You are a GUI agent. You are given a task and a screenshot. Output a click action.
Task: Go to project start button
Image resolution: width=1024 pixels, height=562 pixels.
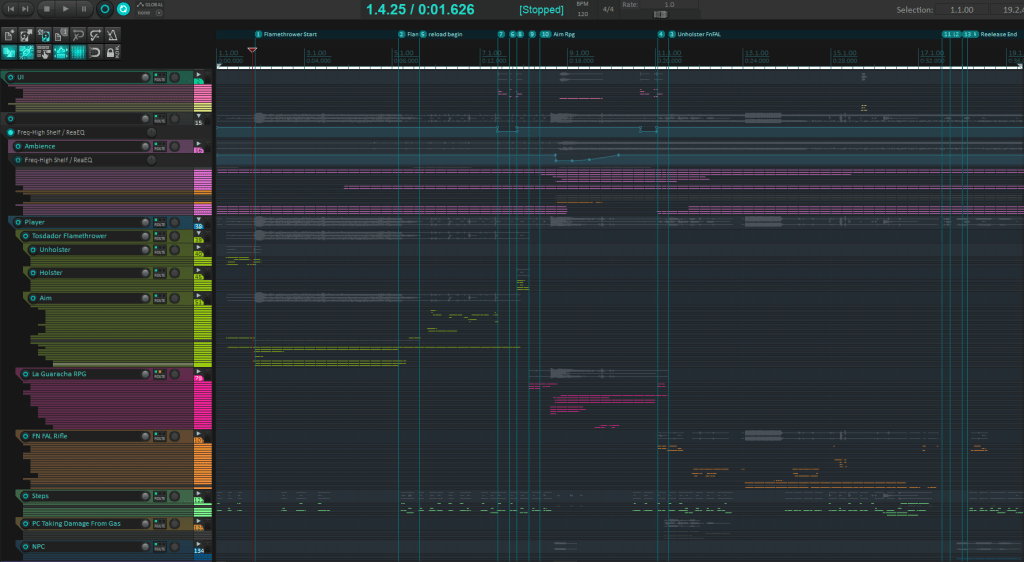(x=11, y=9)
